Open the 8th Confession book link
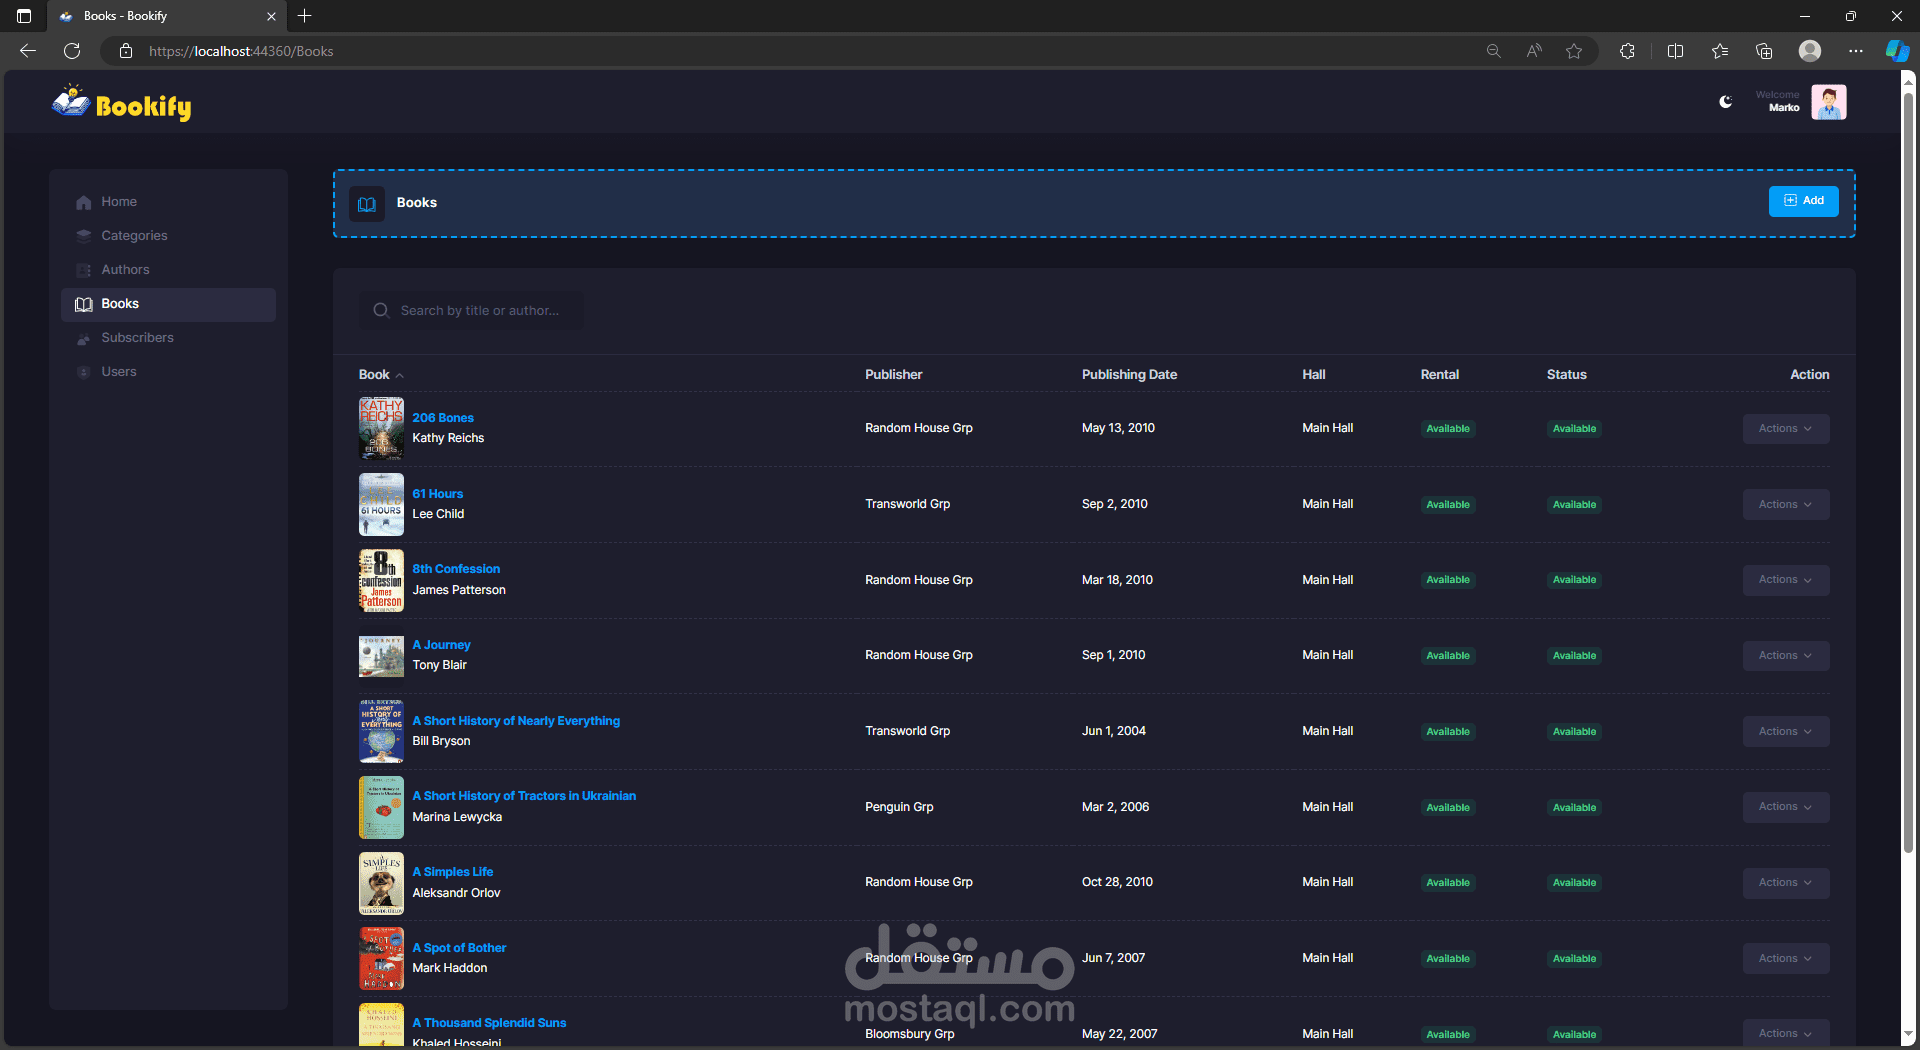Image resolution: width=1920 pixels, height=1050 pixels. pyautogui.click(x=456, y=569)
